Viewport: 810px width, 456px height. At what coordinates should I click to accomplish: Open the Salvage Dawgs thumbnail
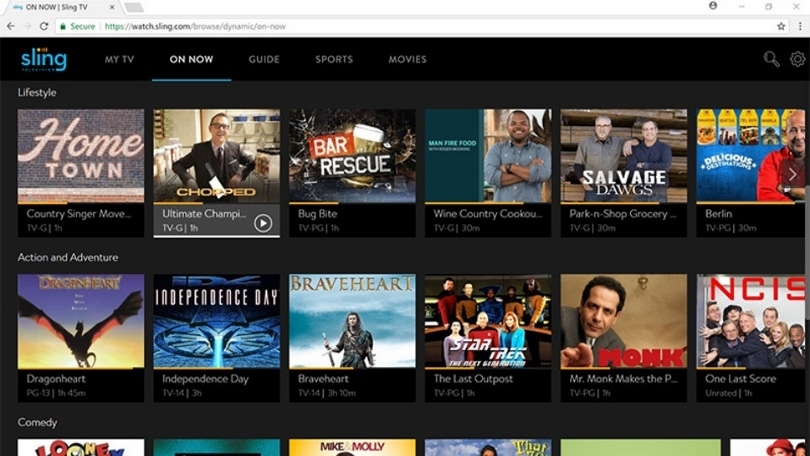pyautogui.click(x=624, y=155)
